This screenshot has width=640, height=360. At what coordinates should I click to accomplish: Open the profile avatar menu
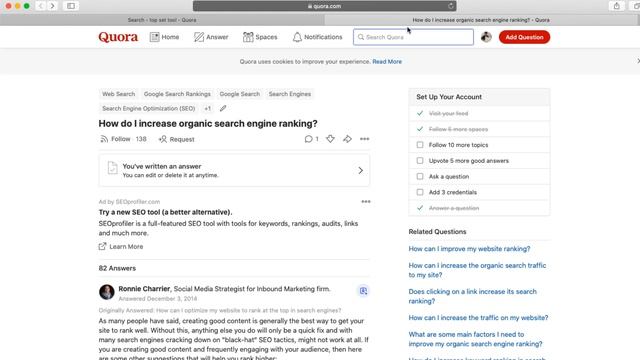tap(486, 37)
